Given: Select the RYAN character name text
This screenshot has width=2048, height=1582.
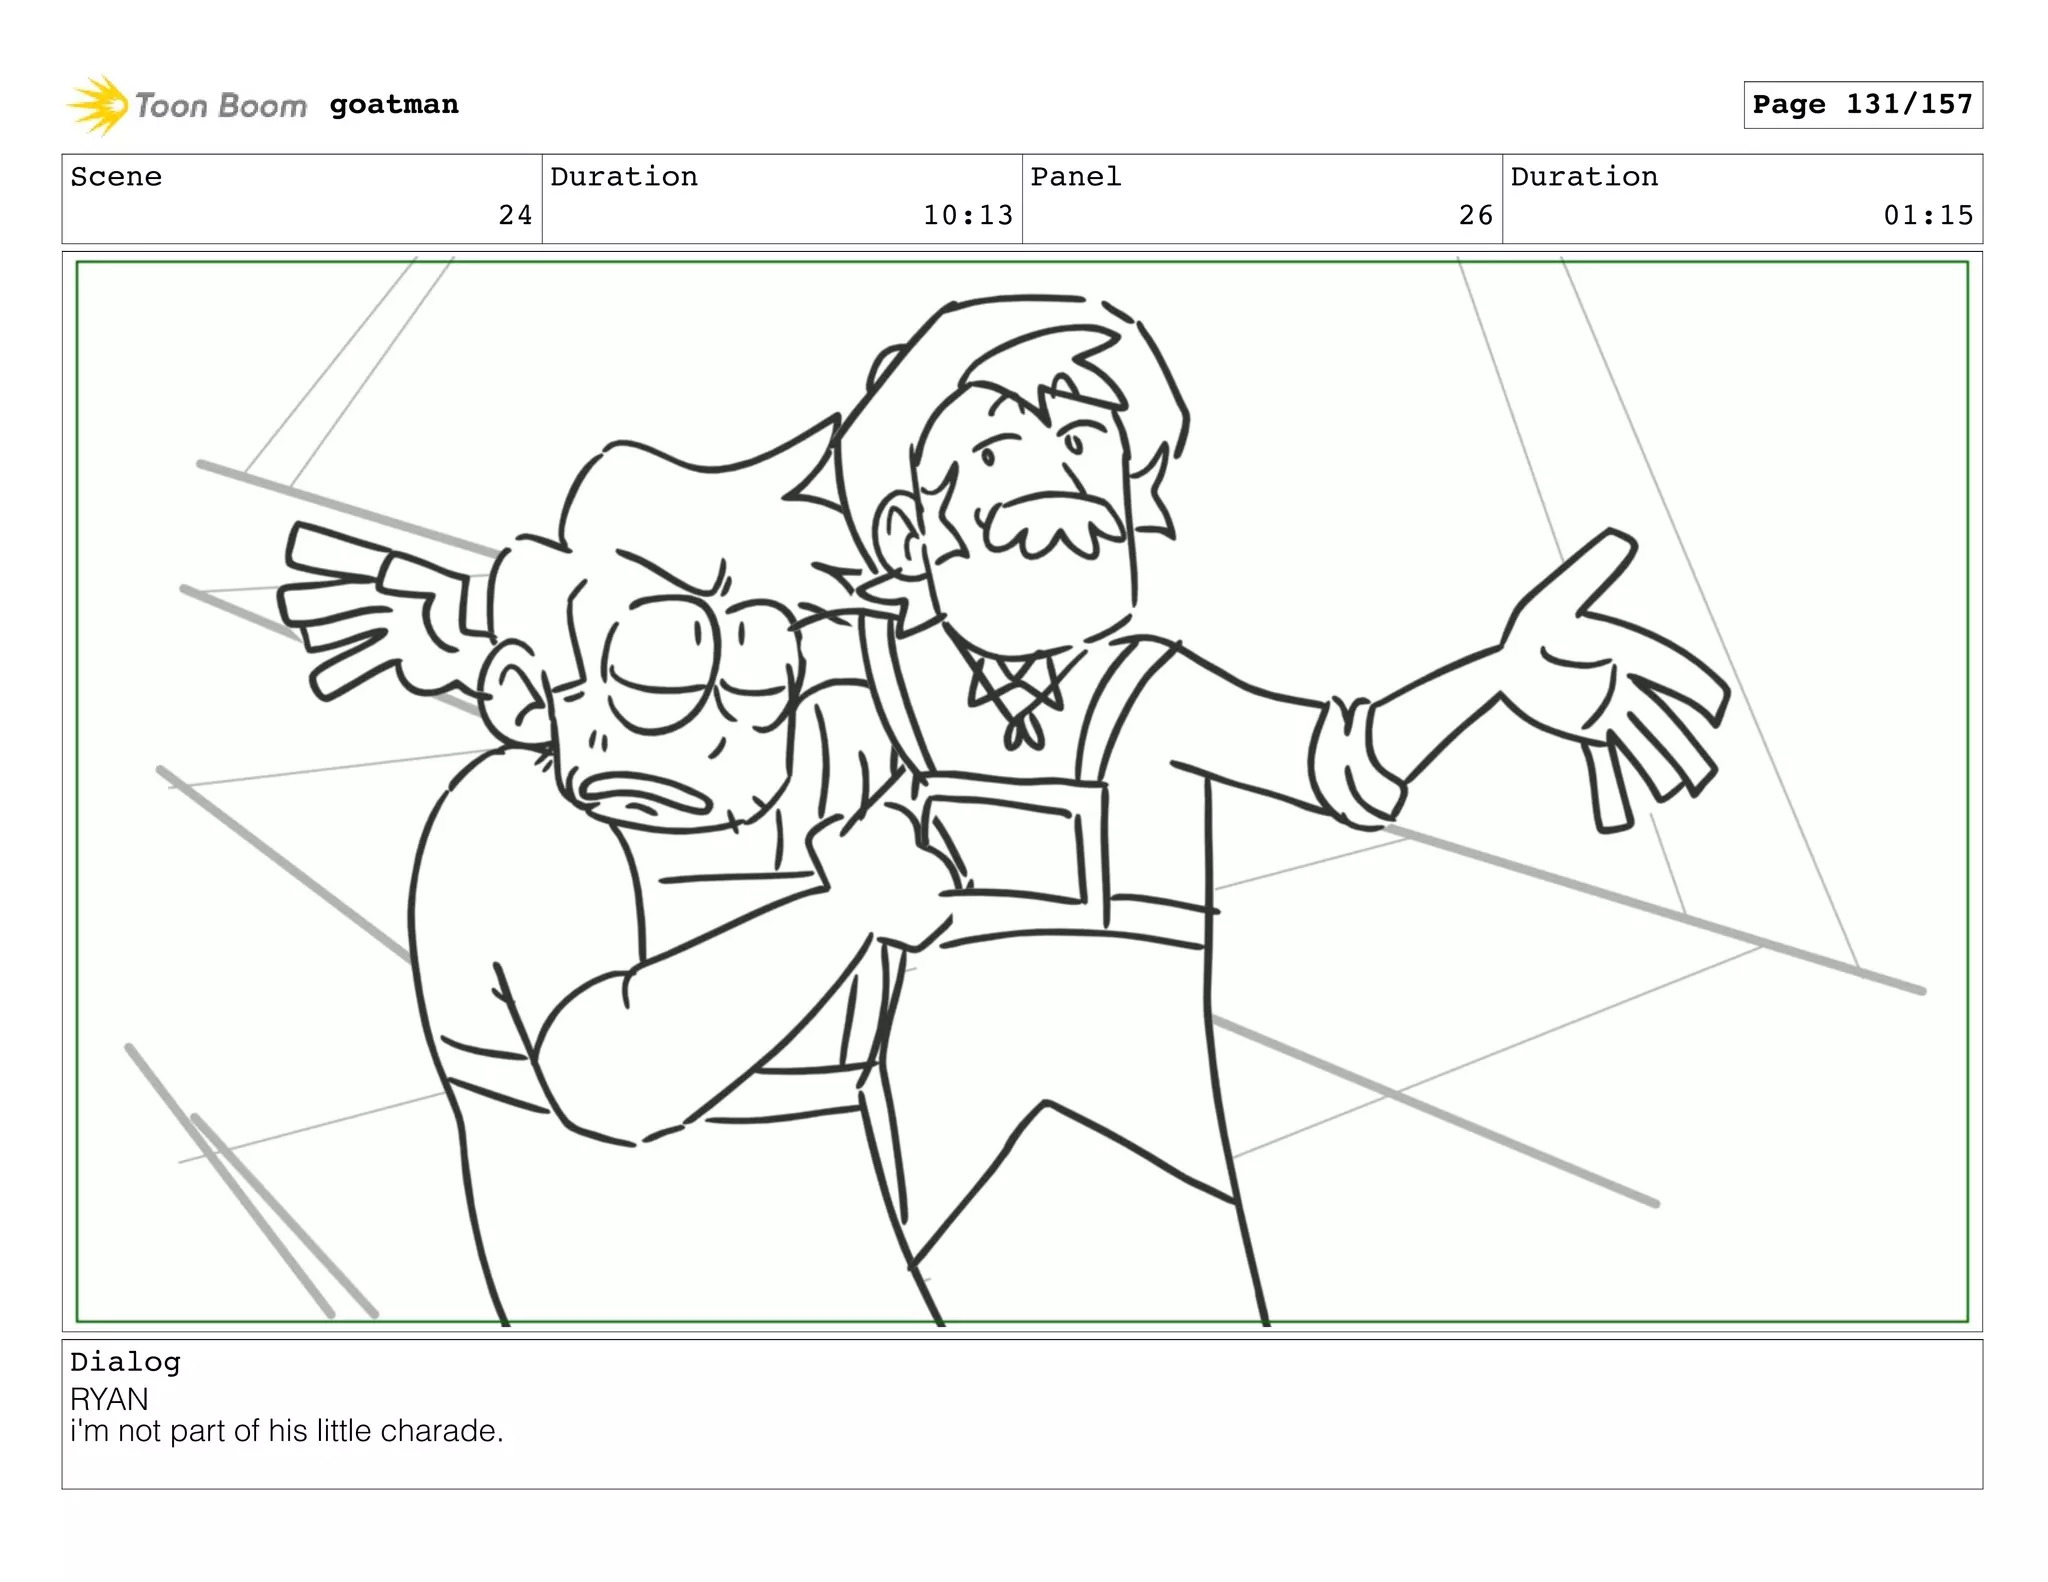Looking at the screenshot, I should pos(109,1398).
